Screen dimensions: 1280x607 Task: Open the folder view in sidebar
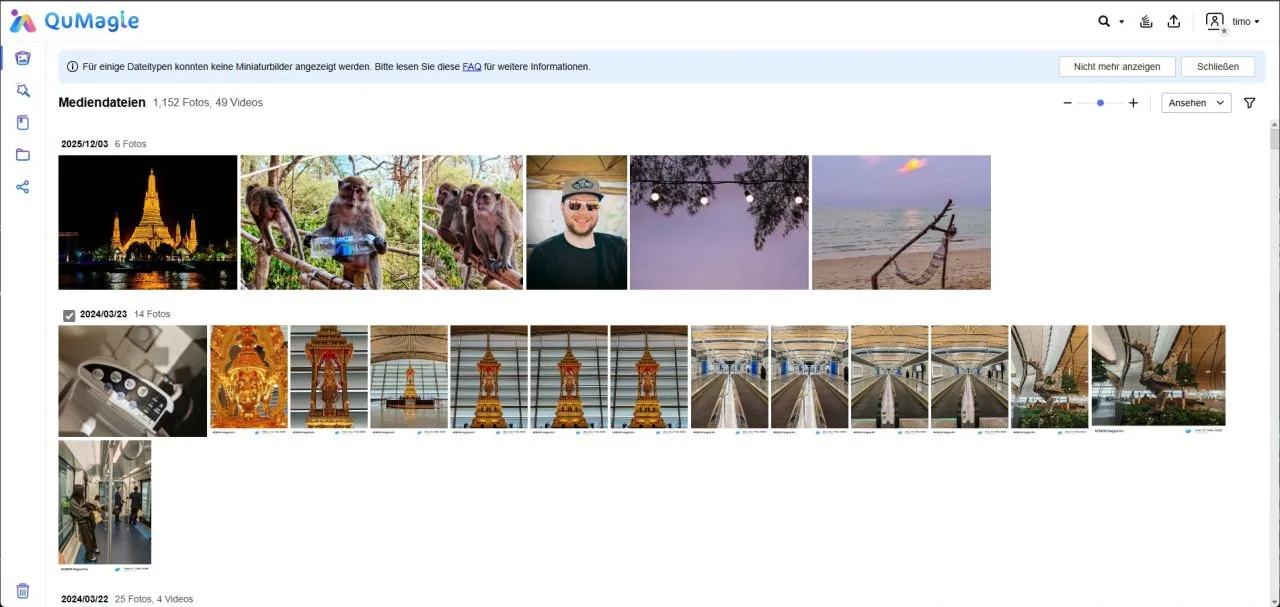[x=23, y=155]
